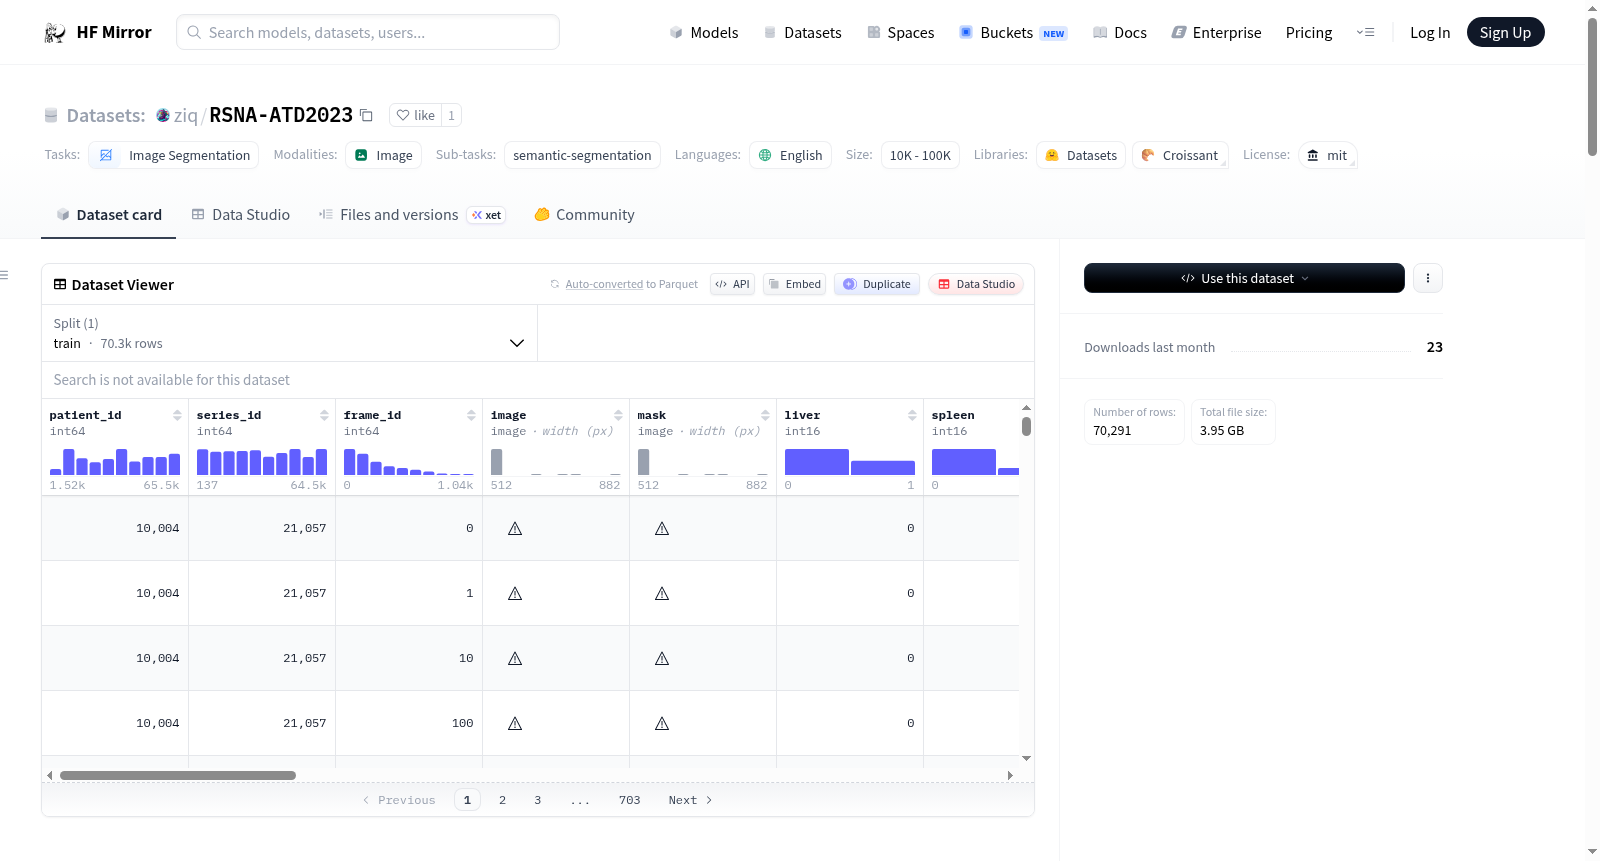Click the Sign Up button
Image resolution: width=1600 pixels, height=861 pixels.
coord(1505,33)
